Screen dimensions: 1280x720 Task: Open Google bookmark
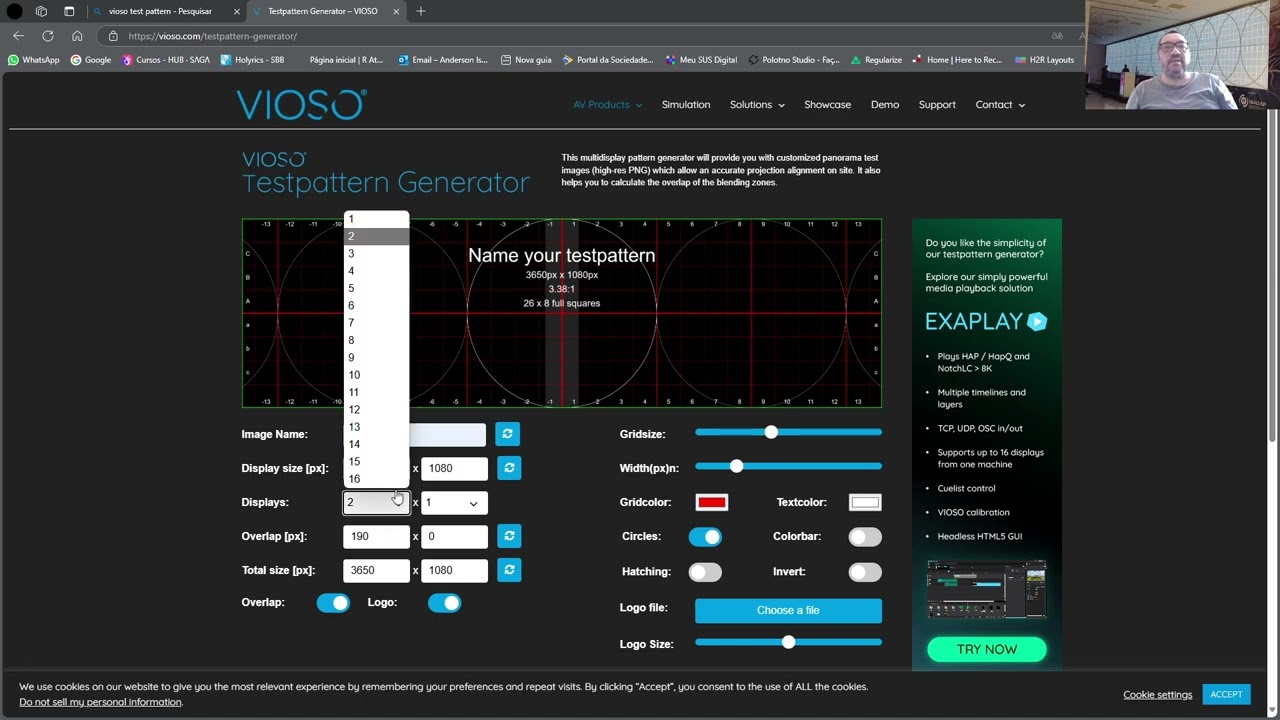tap(90, 60)
